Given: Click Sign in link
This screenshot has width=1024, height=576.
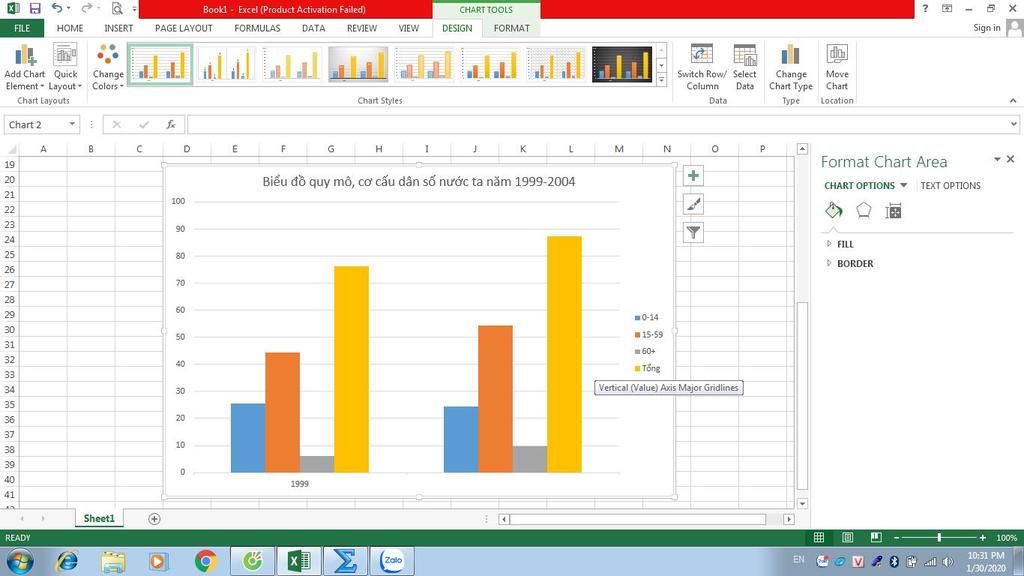Looking at the screenshot, I should [986, 27].
